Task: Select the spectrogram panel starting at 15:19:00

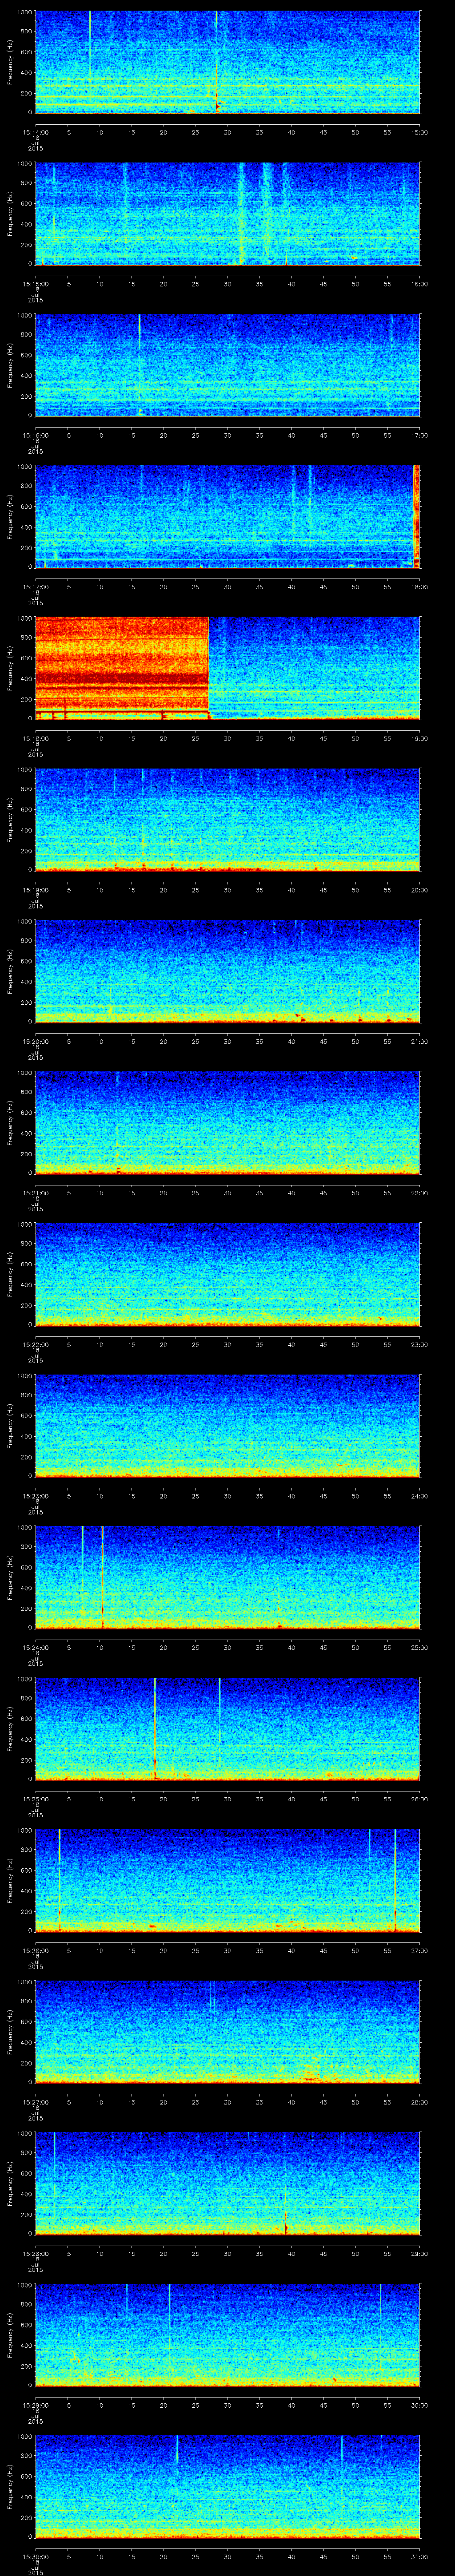Action: click(x=228, y=819)
